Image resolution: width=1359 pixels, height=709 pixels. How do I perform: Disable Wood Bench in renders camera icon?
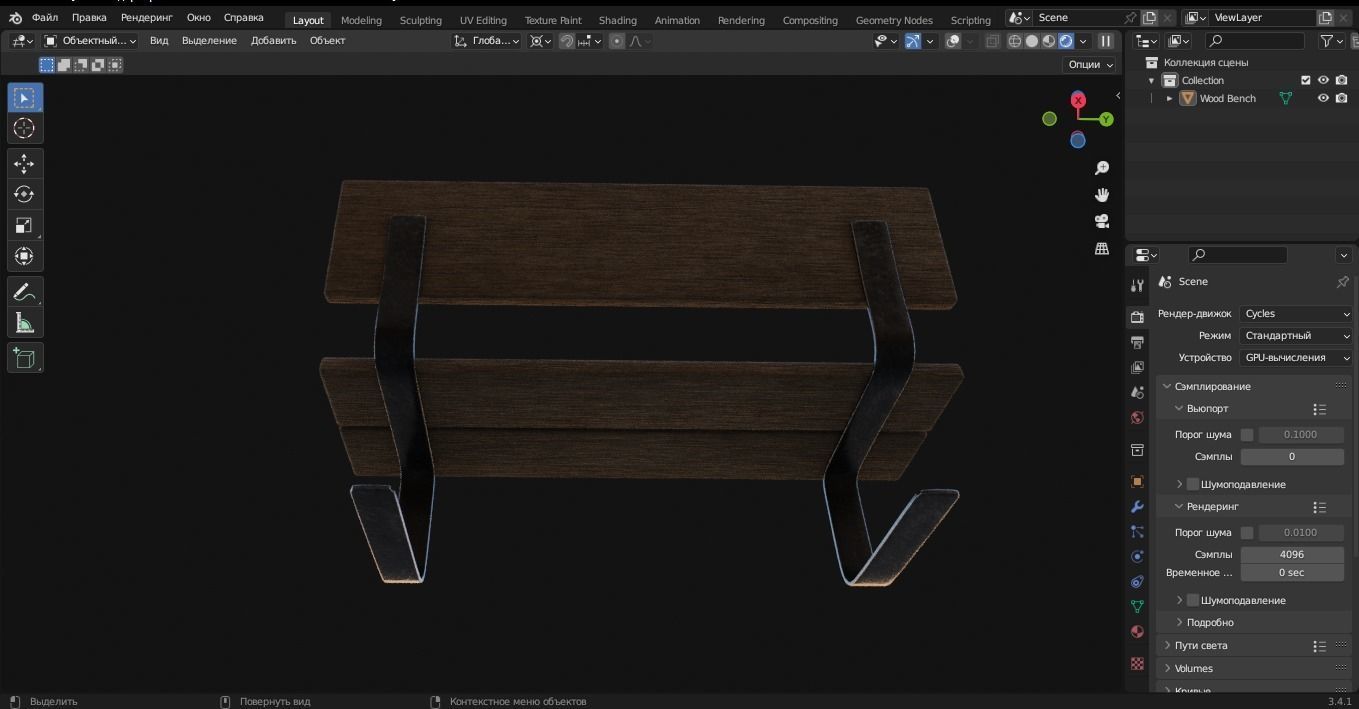(1342, 98)
